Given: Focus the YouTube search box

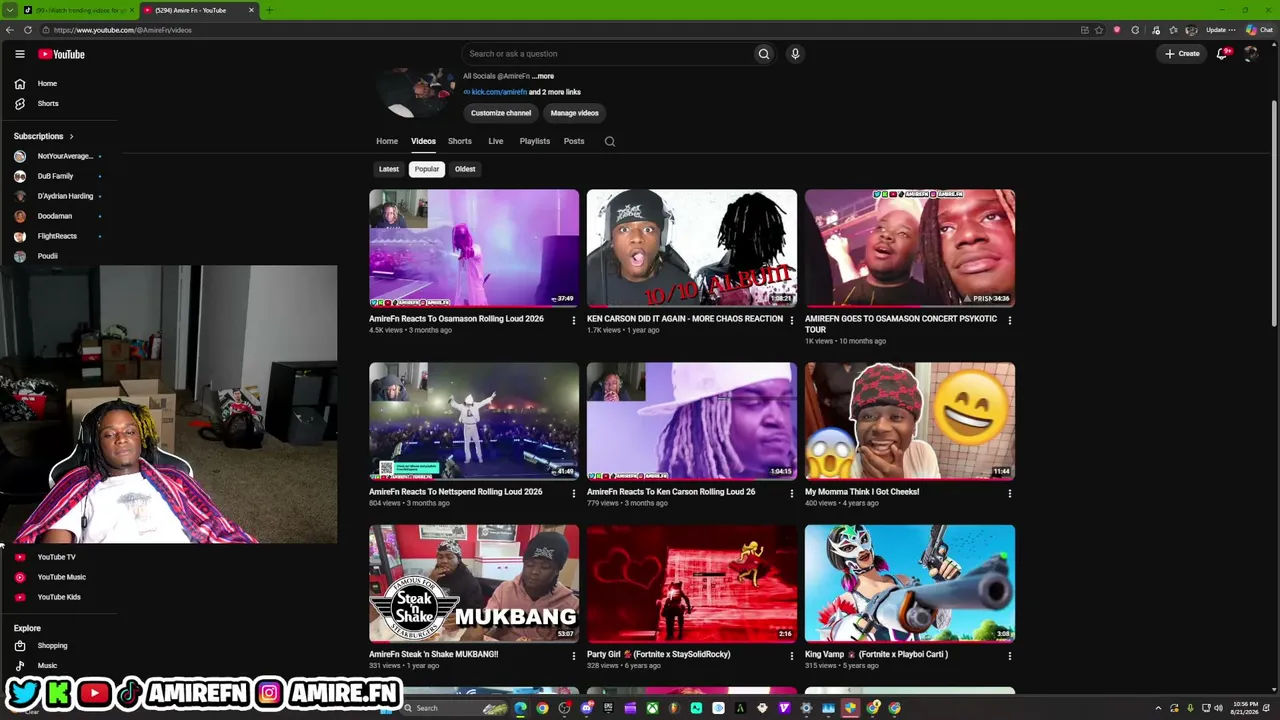Looking at the screenshot, I should click(x=608, y=54).
